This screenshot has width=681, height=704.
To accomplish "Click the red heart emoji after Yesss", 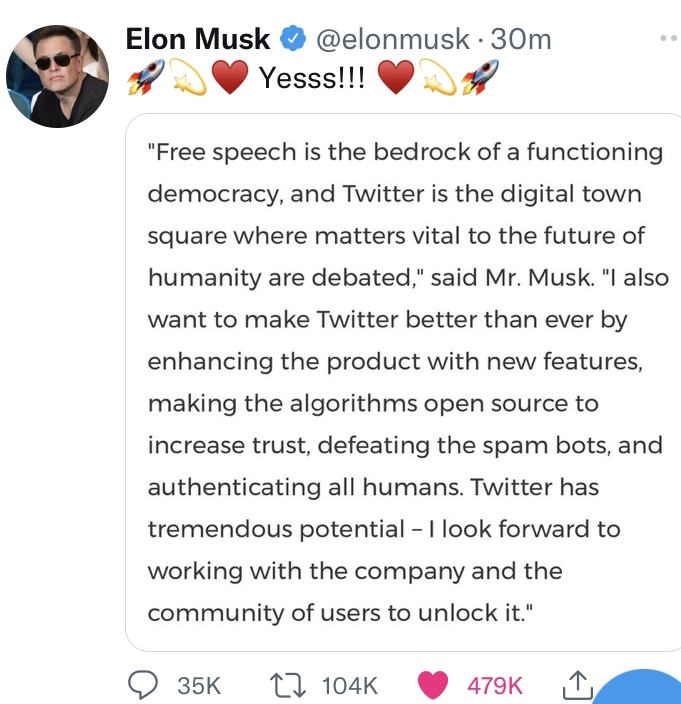I will click(x=396, y=78).
